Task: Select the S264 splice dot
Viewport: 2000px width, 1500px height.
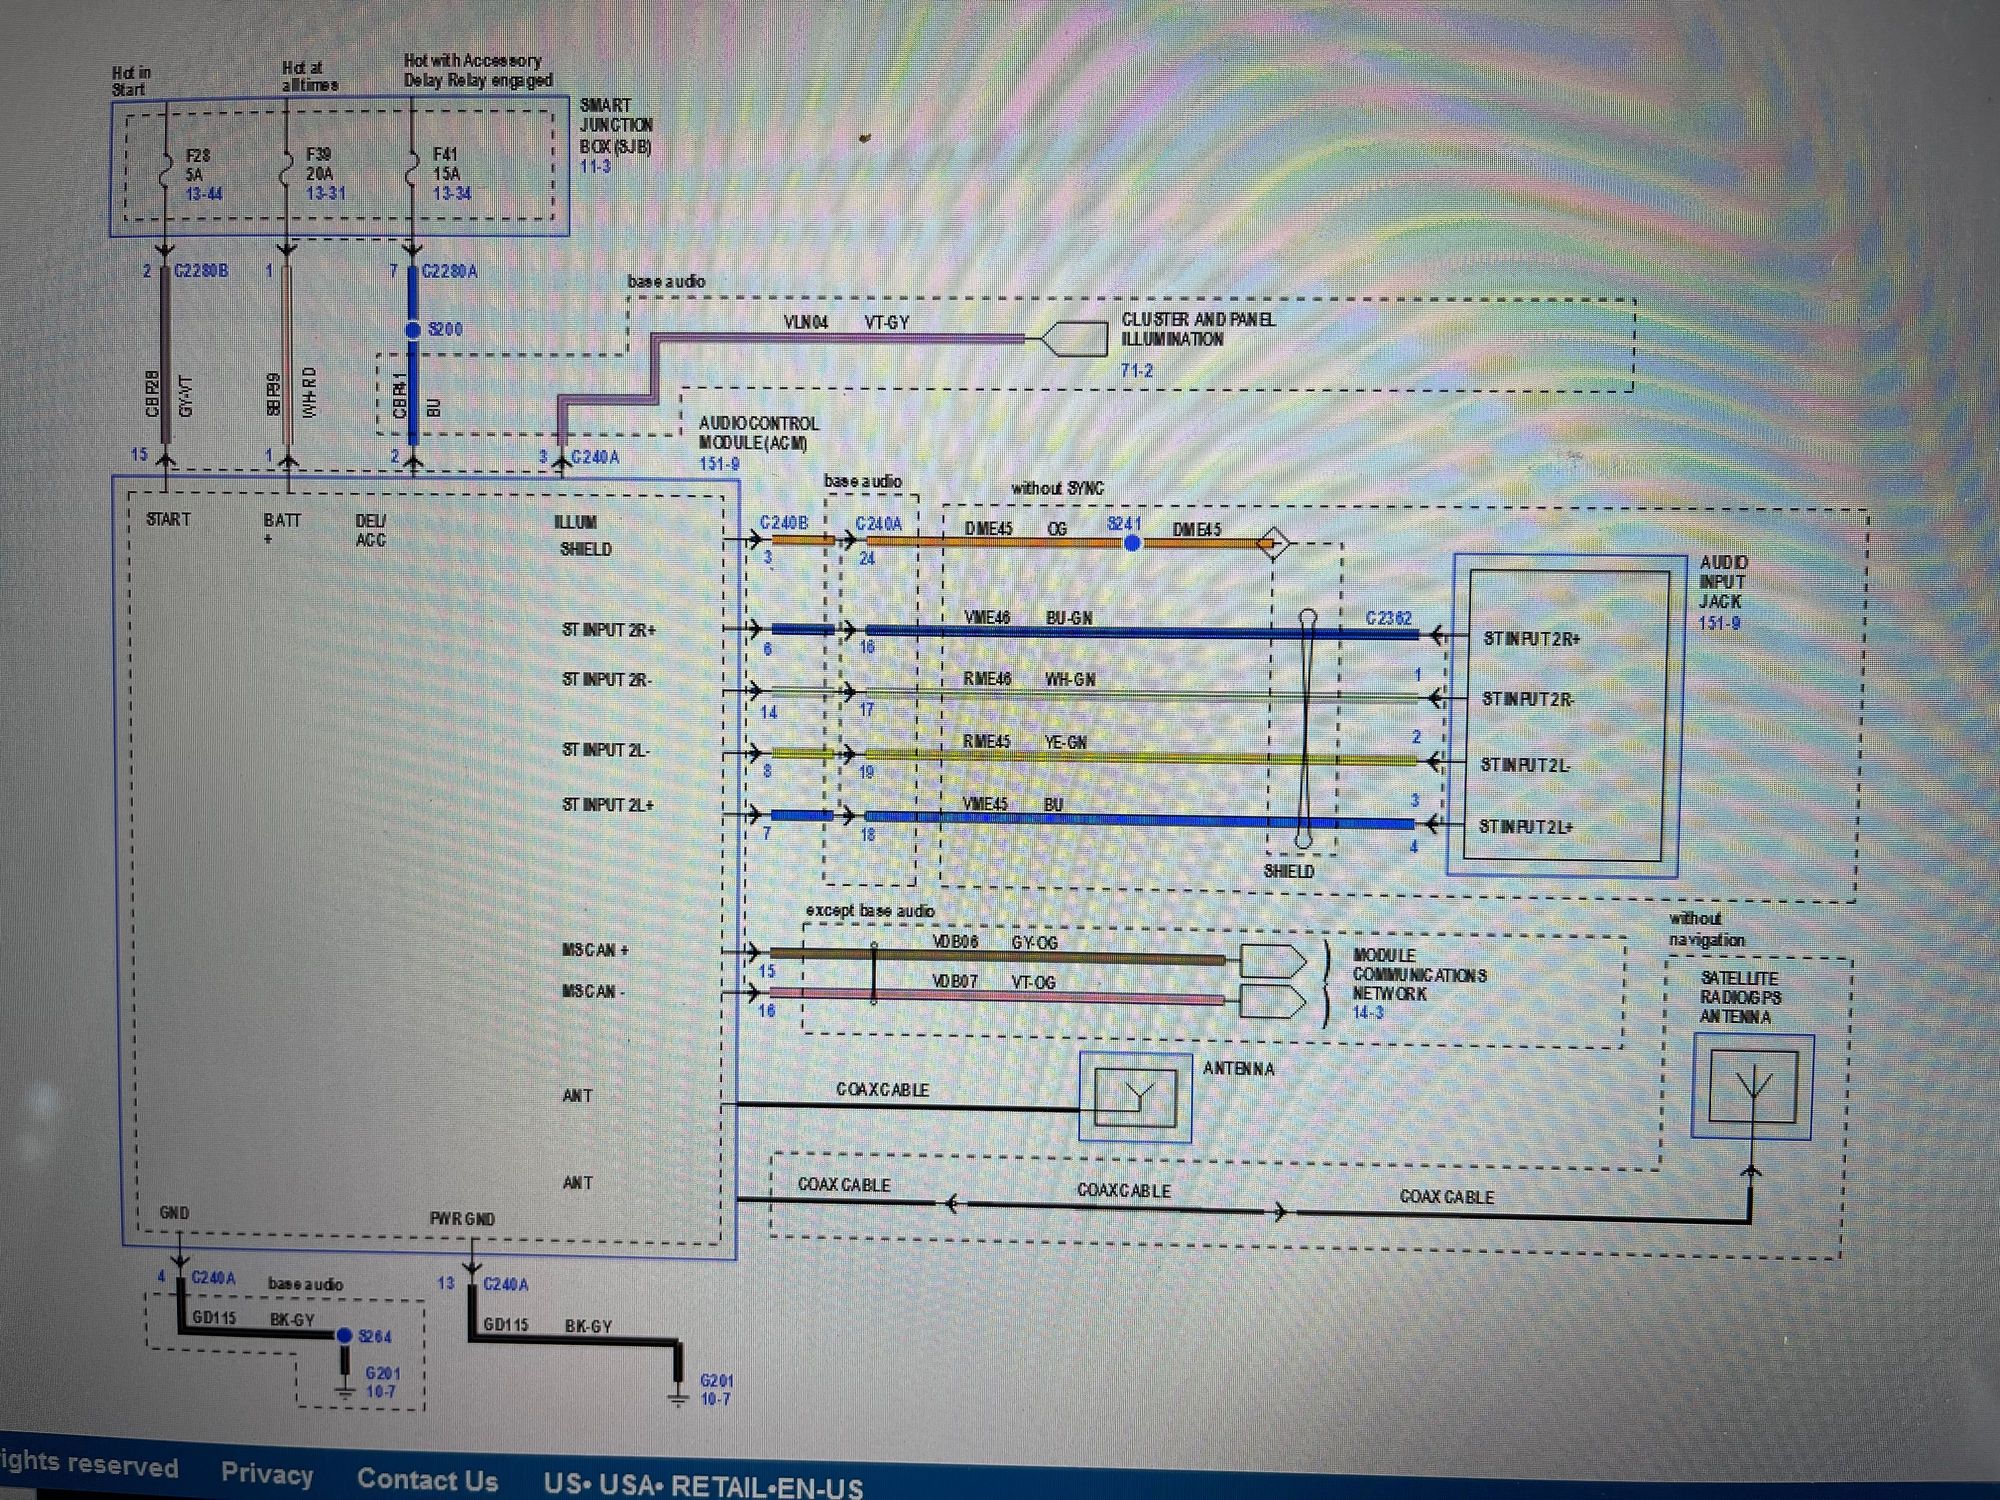Action: (344, 1335)
